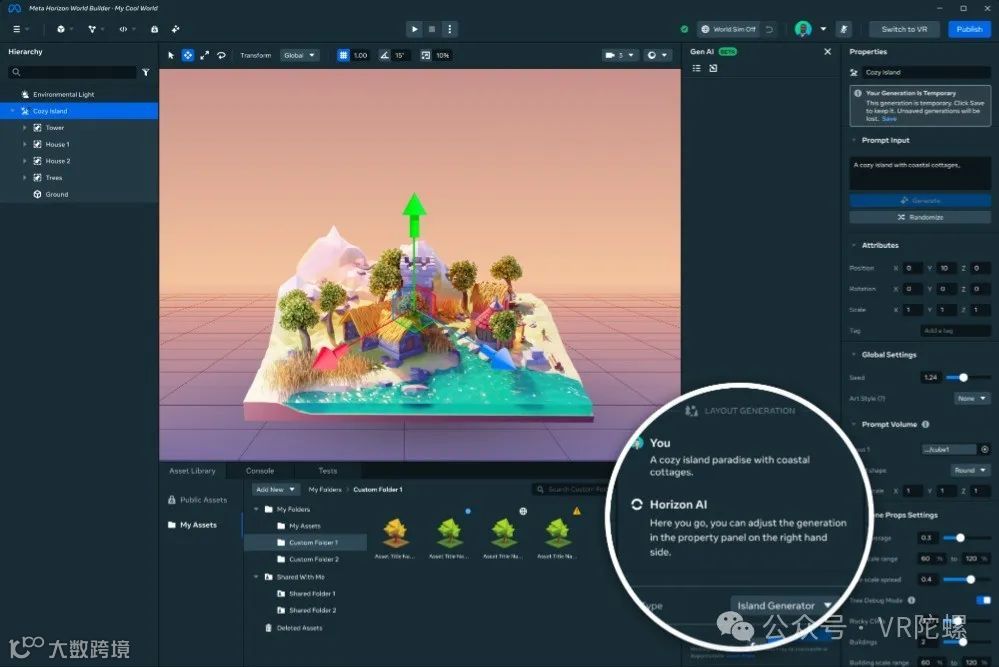Open the Gen AI sparkle tool
The image size is (999, 667).
[x=175, y=29]
